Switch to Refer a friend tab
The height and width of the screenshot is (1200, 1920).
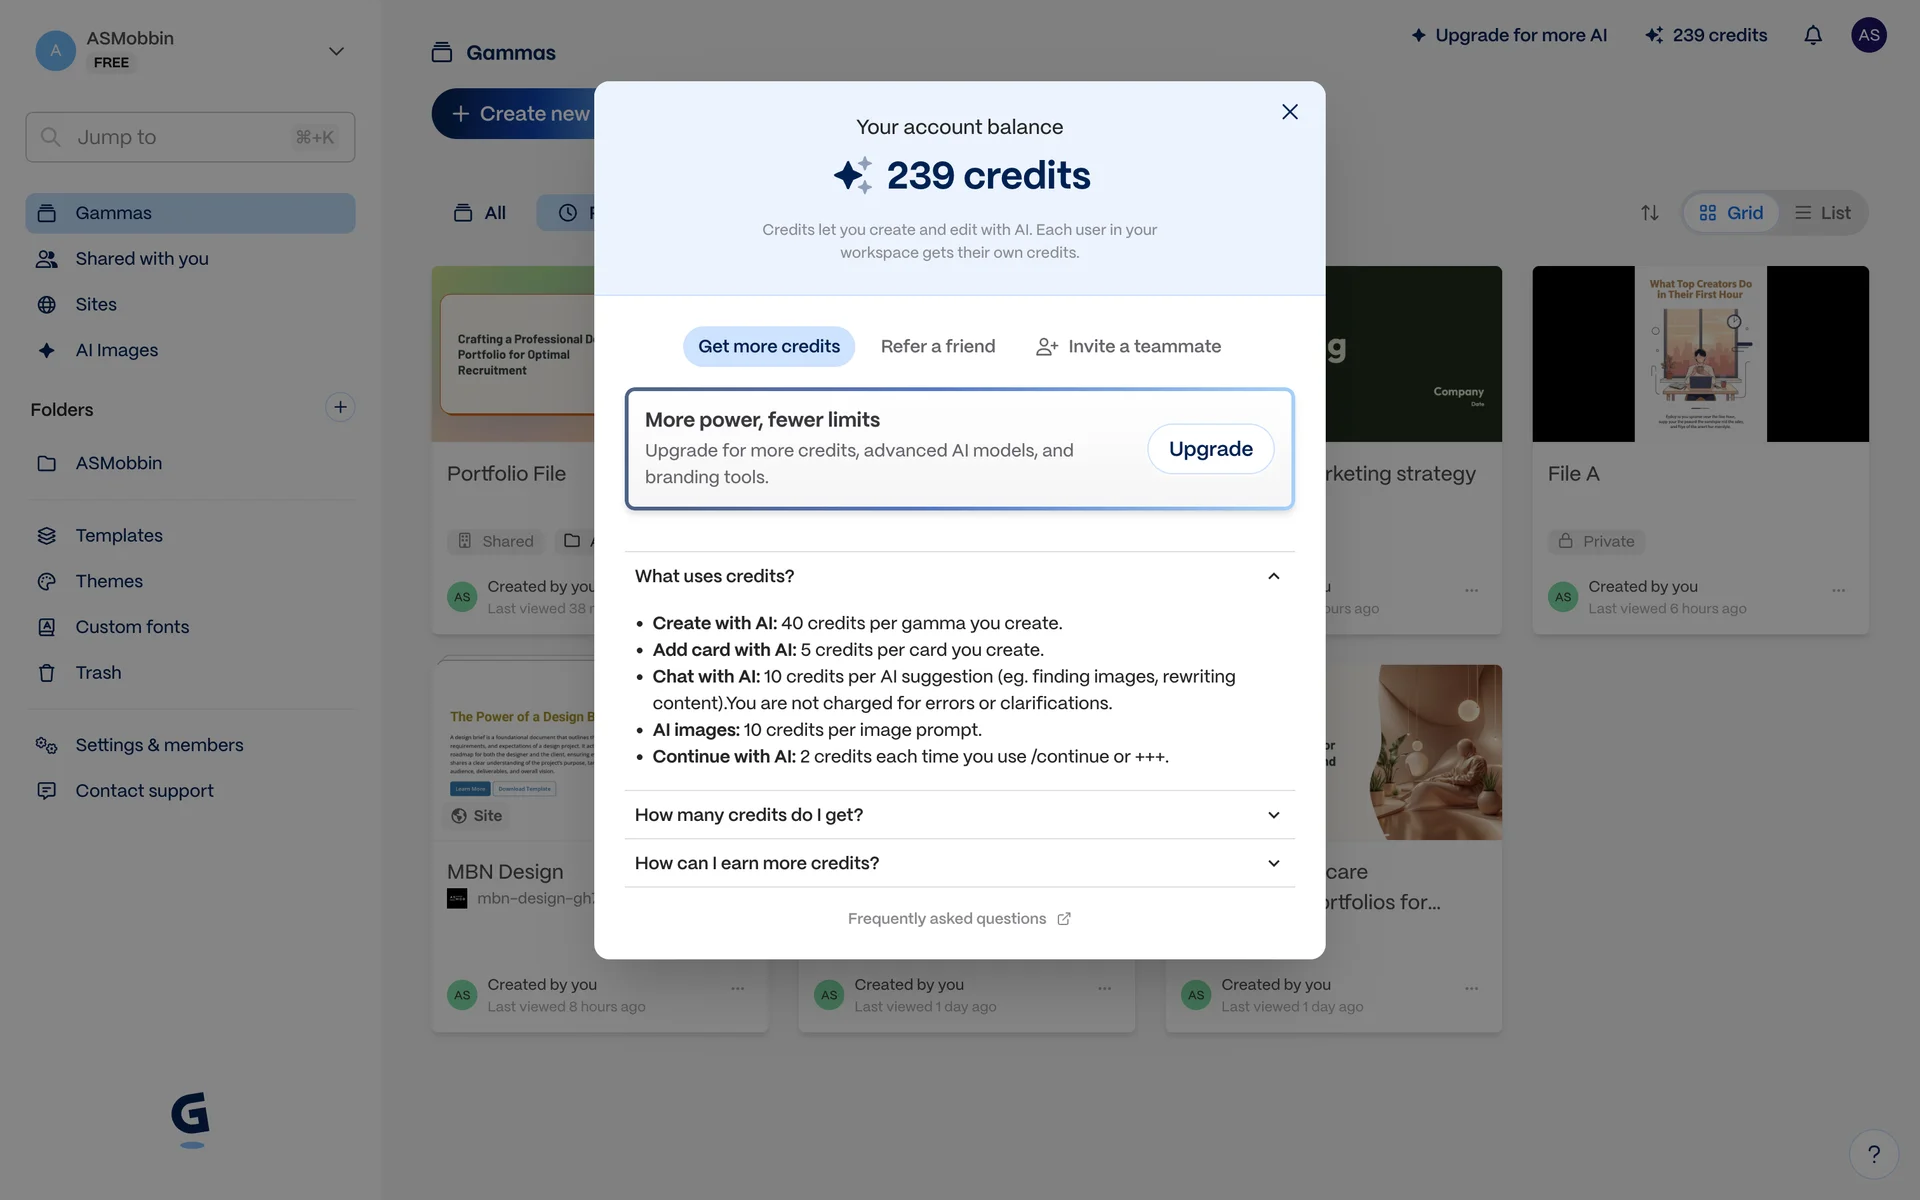click(x=937, y=347)
